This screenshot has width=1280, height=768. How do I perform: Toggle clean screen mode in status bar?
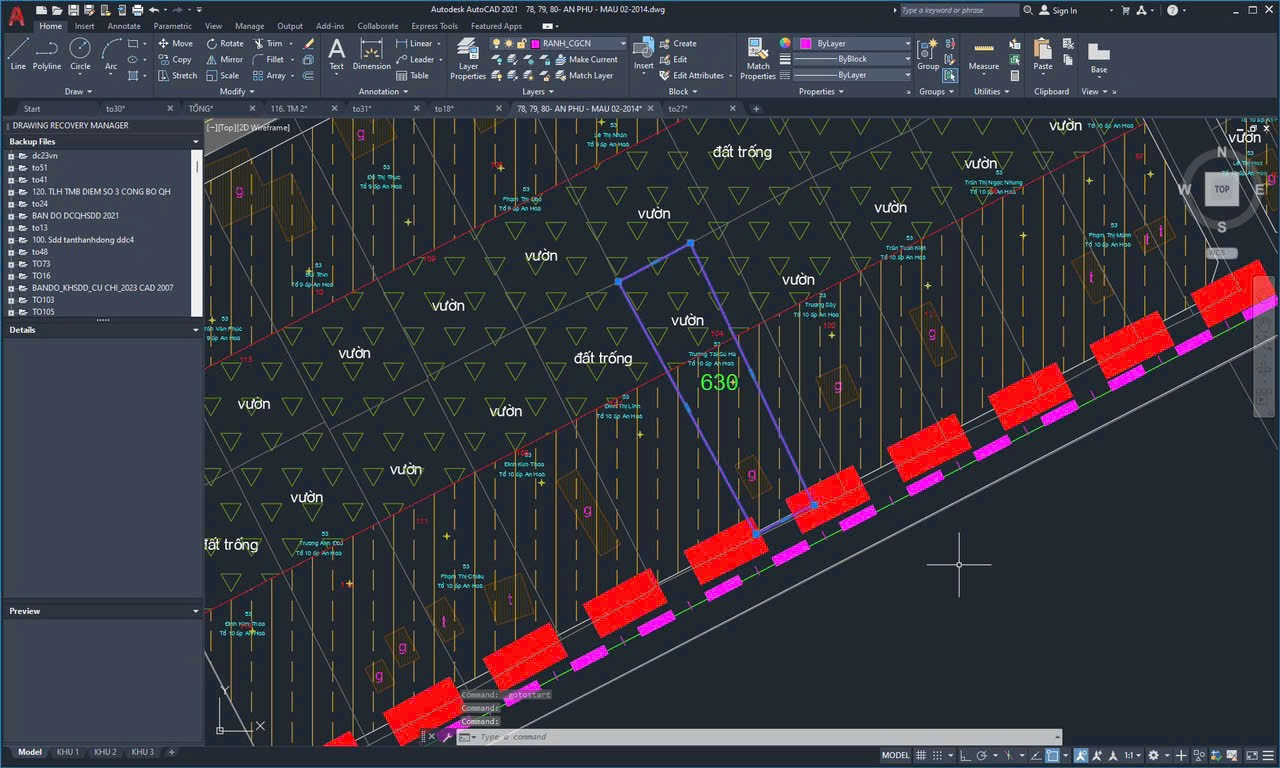point(1250,755)
